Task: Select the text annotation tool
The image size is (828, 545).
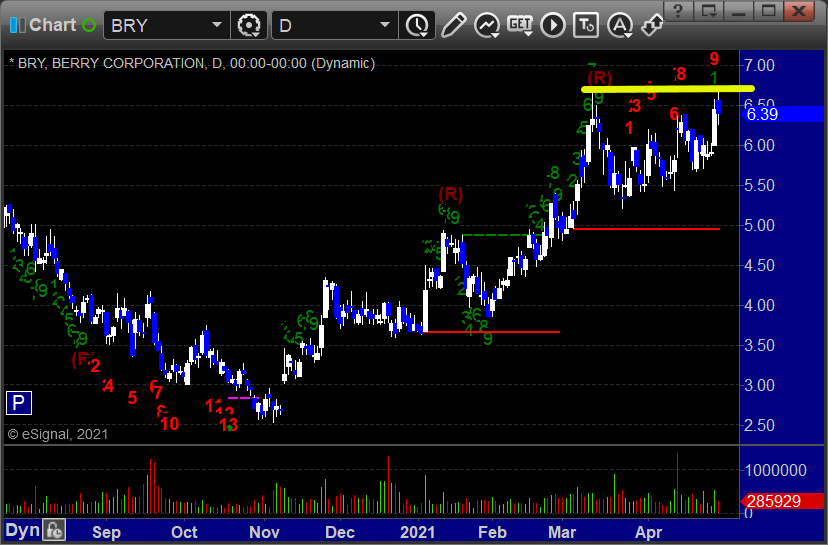Action: coord(586,25)
